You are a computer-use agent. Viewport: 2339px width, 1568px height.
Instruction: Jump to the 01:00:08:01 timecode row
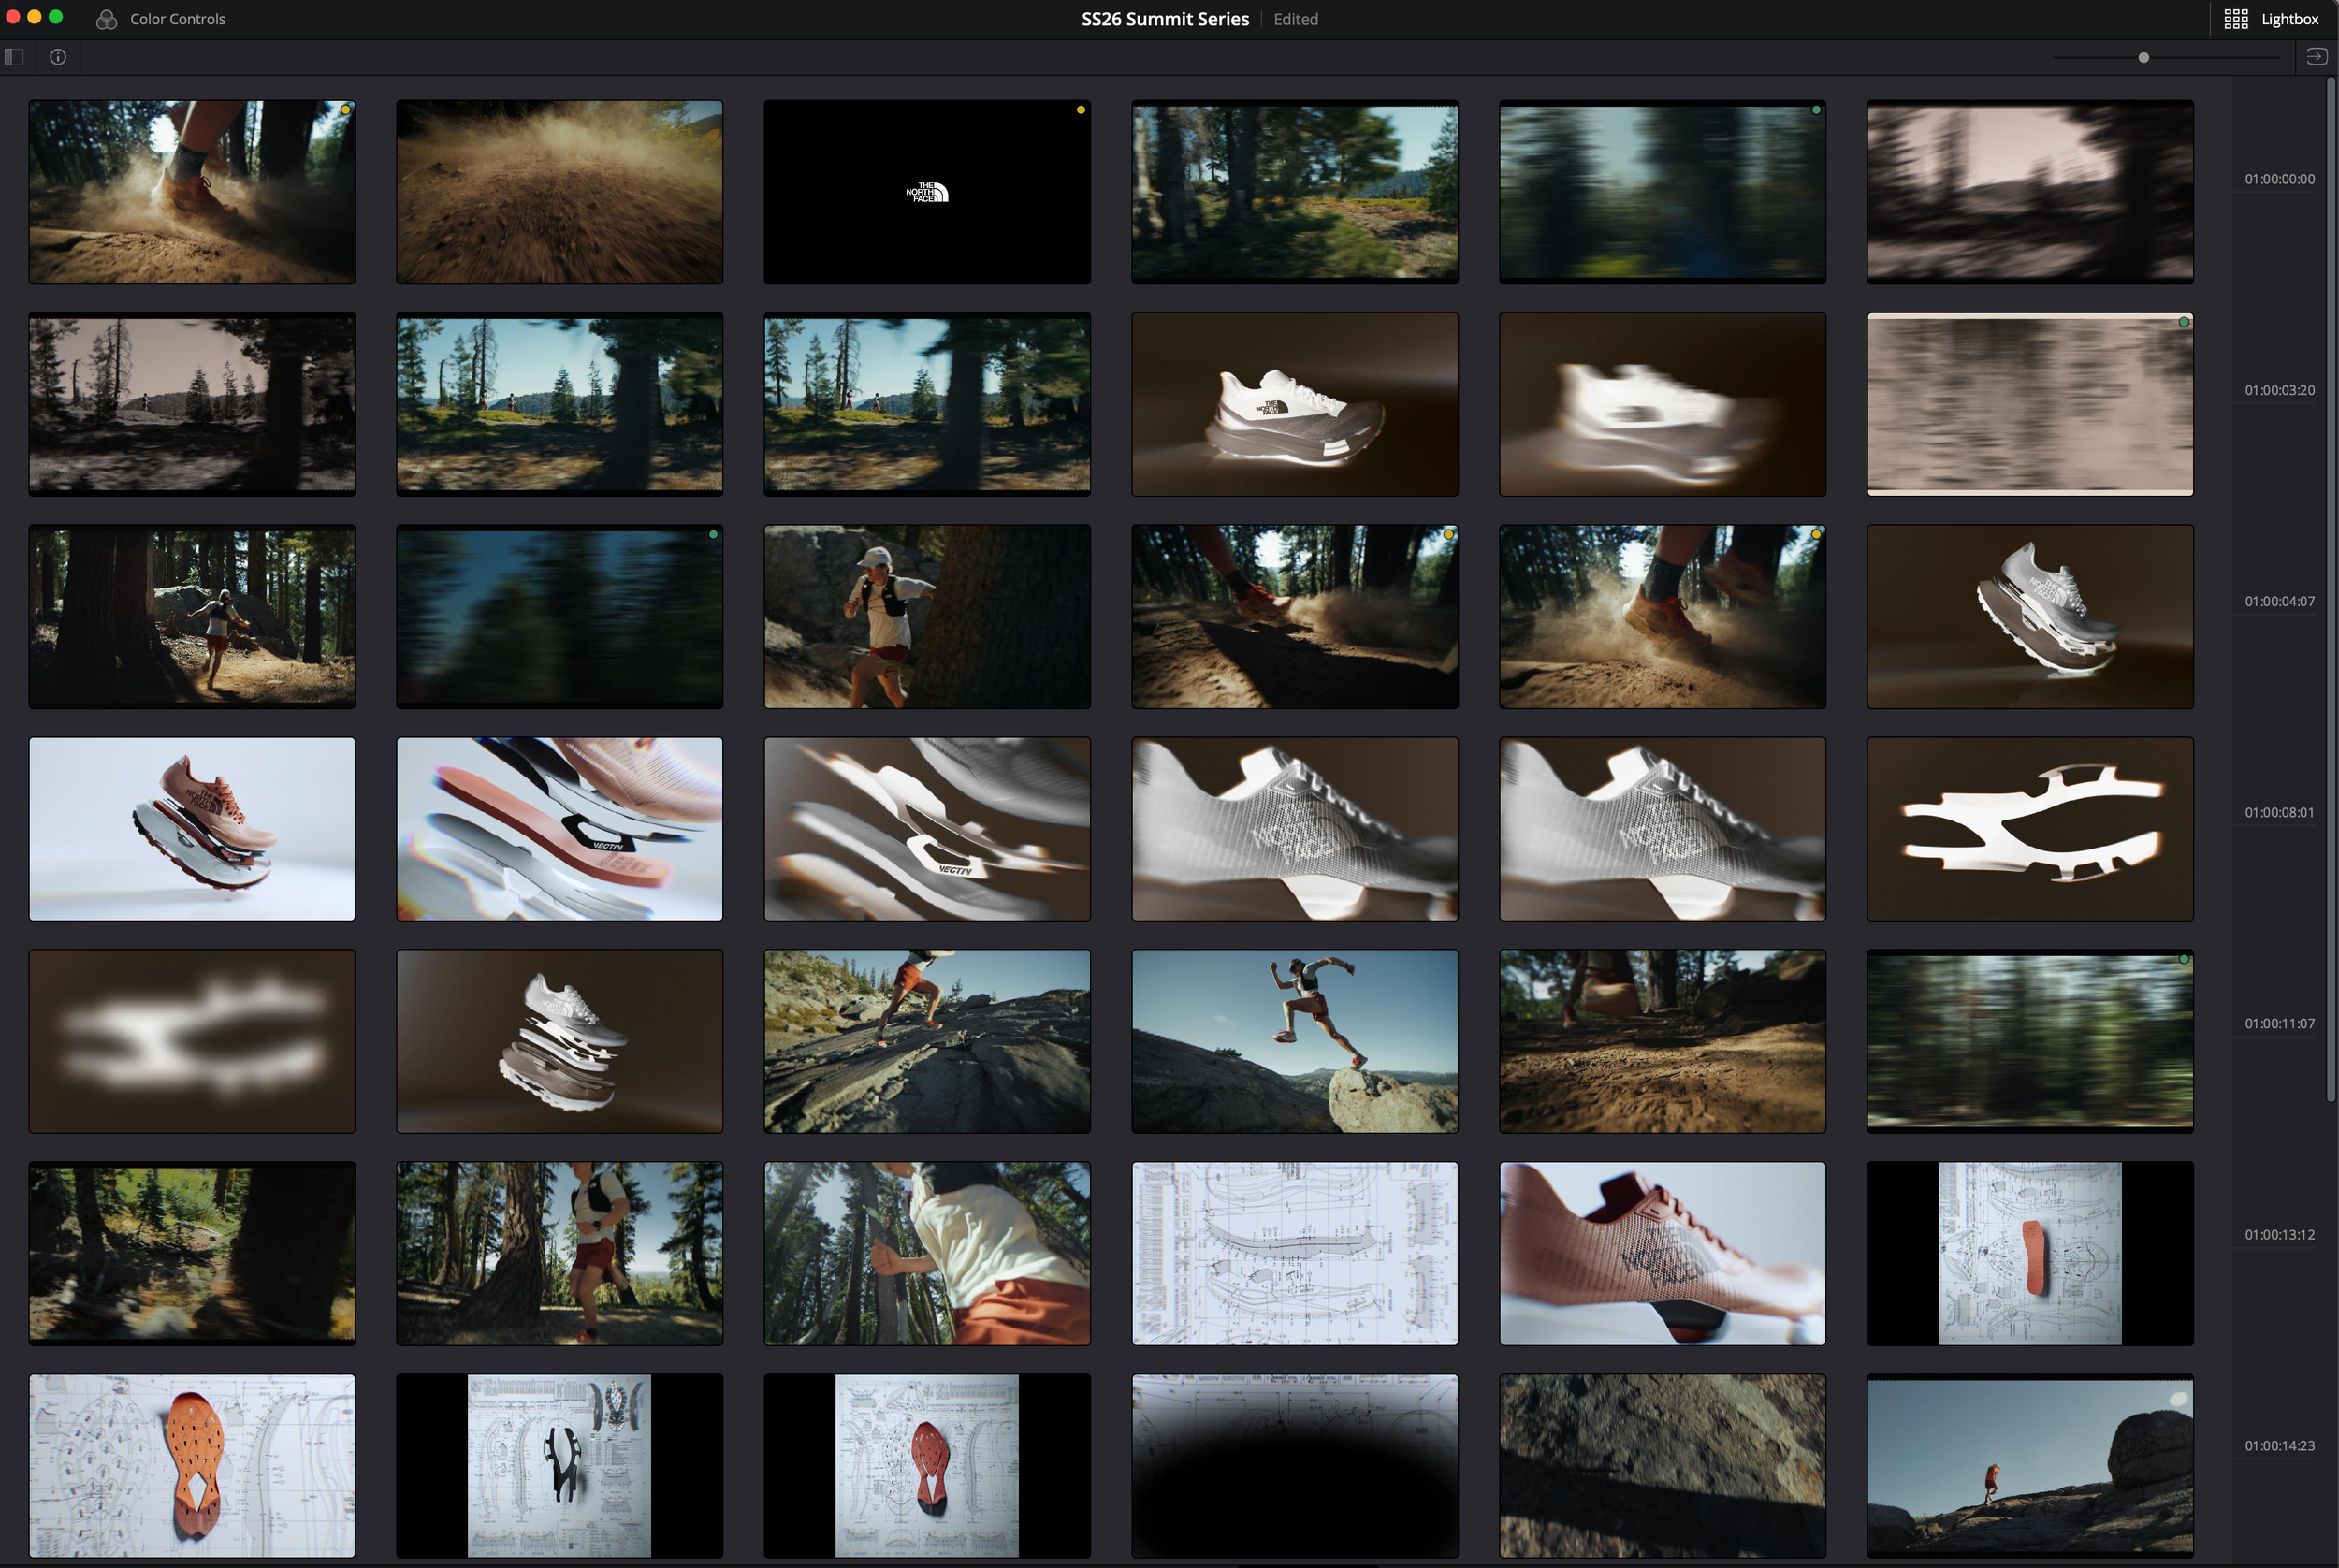2279,812
